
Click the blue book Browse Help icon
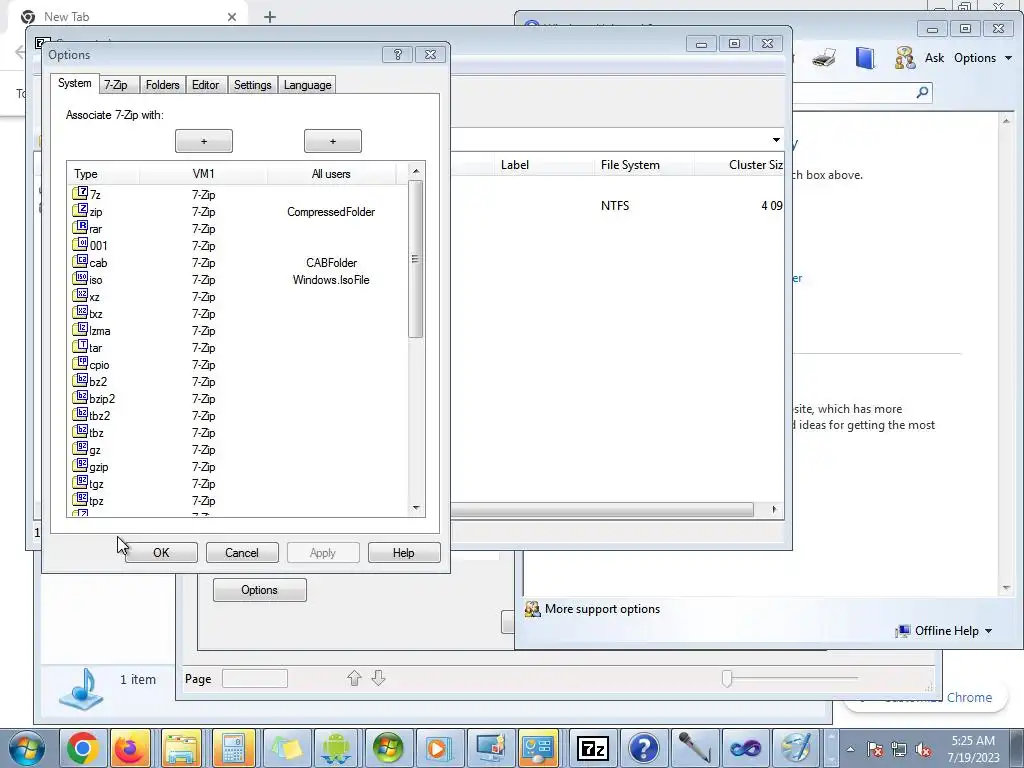(x=865, y=57)
